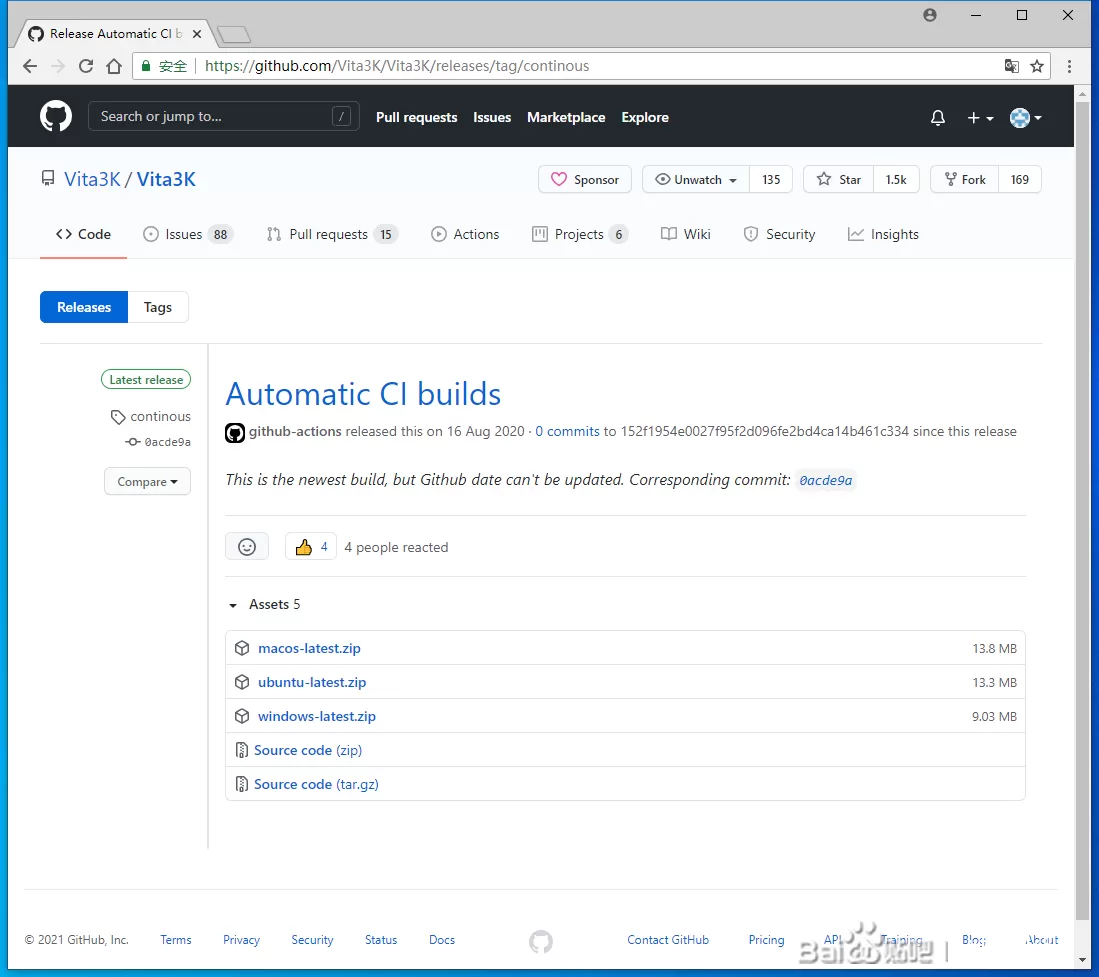Viewport: 1099px width, 977px height.
Task: Switch to the Wiki tab
Action: [685, 234]
